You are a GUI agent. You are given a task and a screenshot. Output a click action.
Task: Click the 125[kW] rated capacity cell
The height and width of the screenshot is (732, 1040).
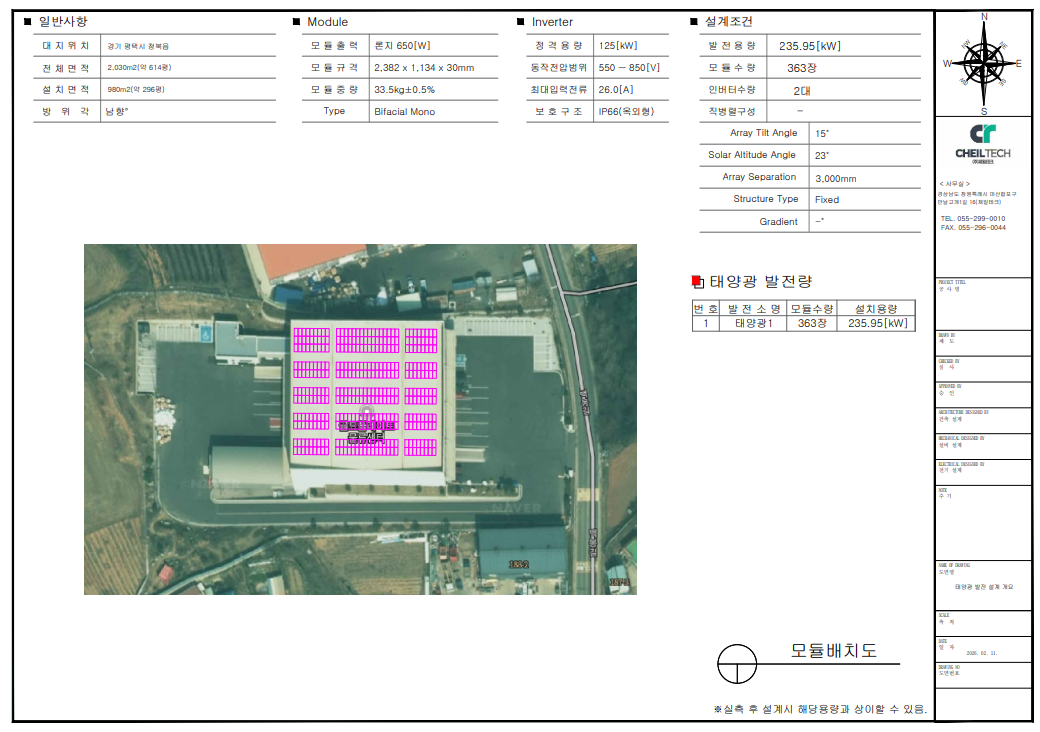617,46
